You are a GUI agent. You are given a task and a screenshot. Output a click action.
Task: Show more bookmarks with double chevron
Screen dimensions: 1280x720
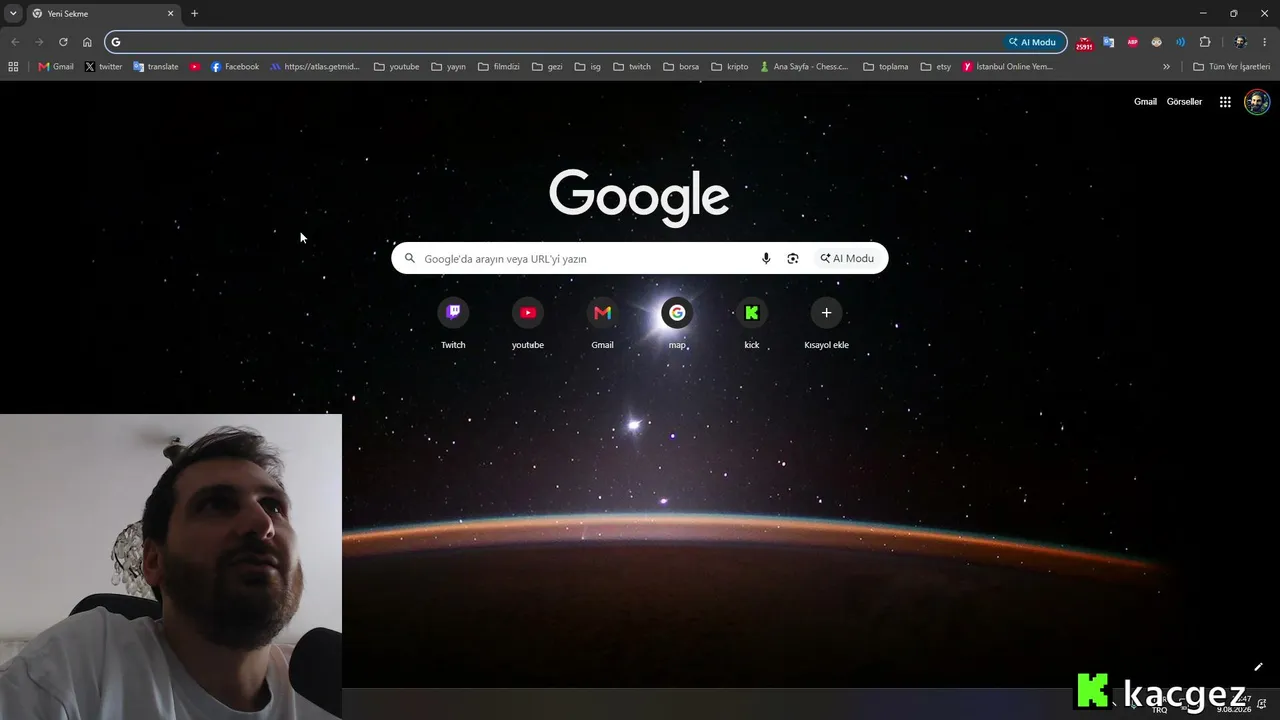[x=1166, y=67]
